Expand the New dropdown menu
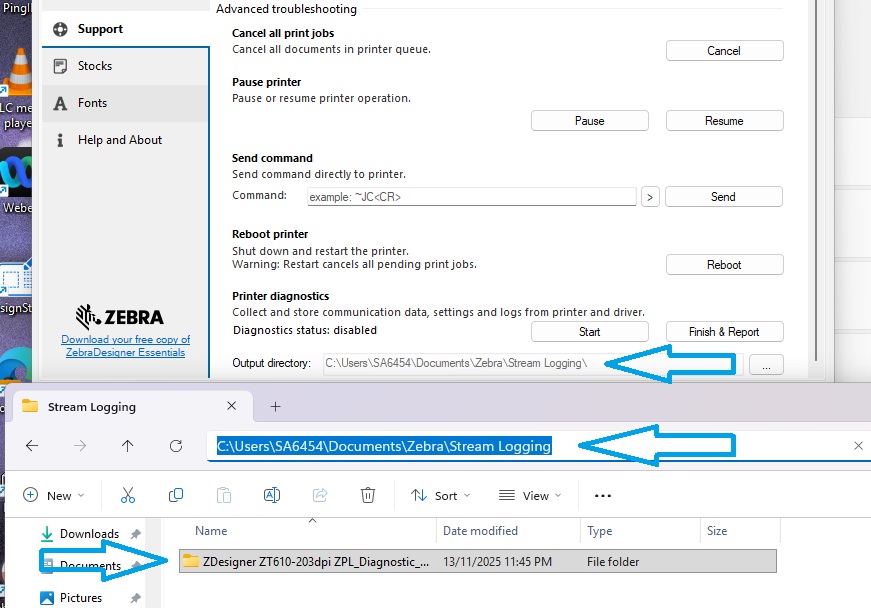The height and width of the screenshot is (608, 871). pos(54,495)
